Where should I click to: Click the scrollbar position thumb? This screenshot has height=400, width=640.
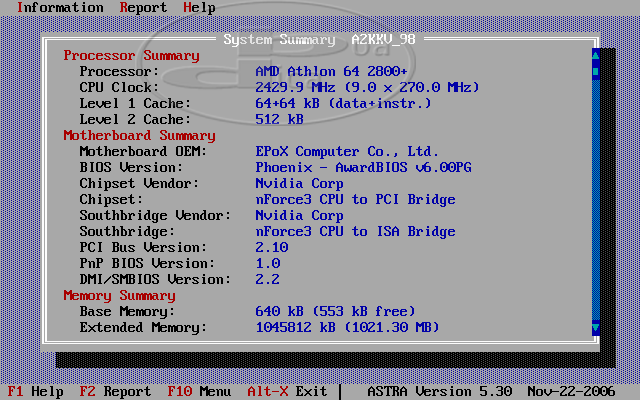coord(596,72)
